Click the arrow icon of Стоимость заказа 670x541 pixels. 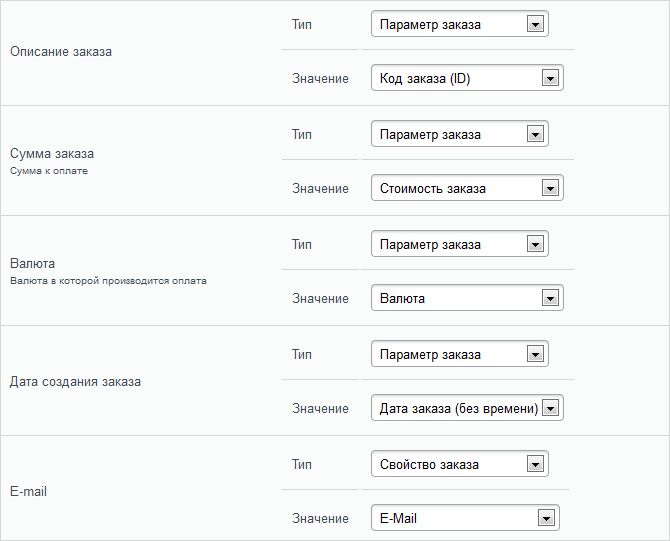pos(550,188)
